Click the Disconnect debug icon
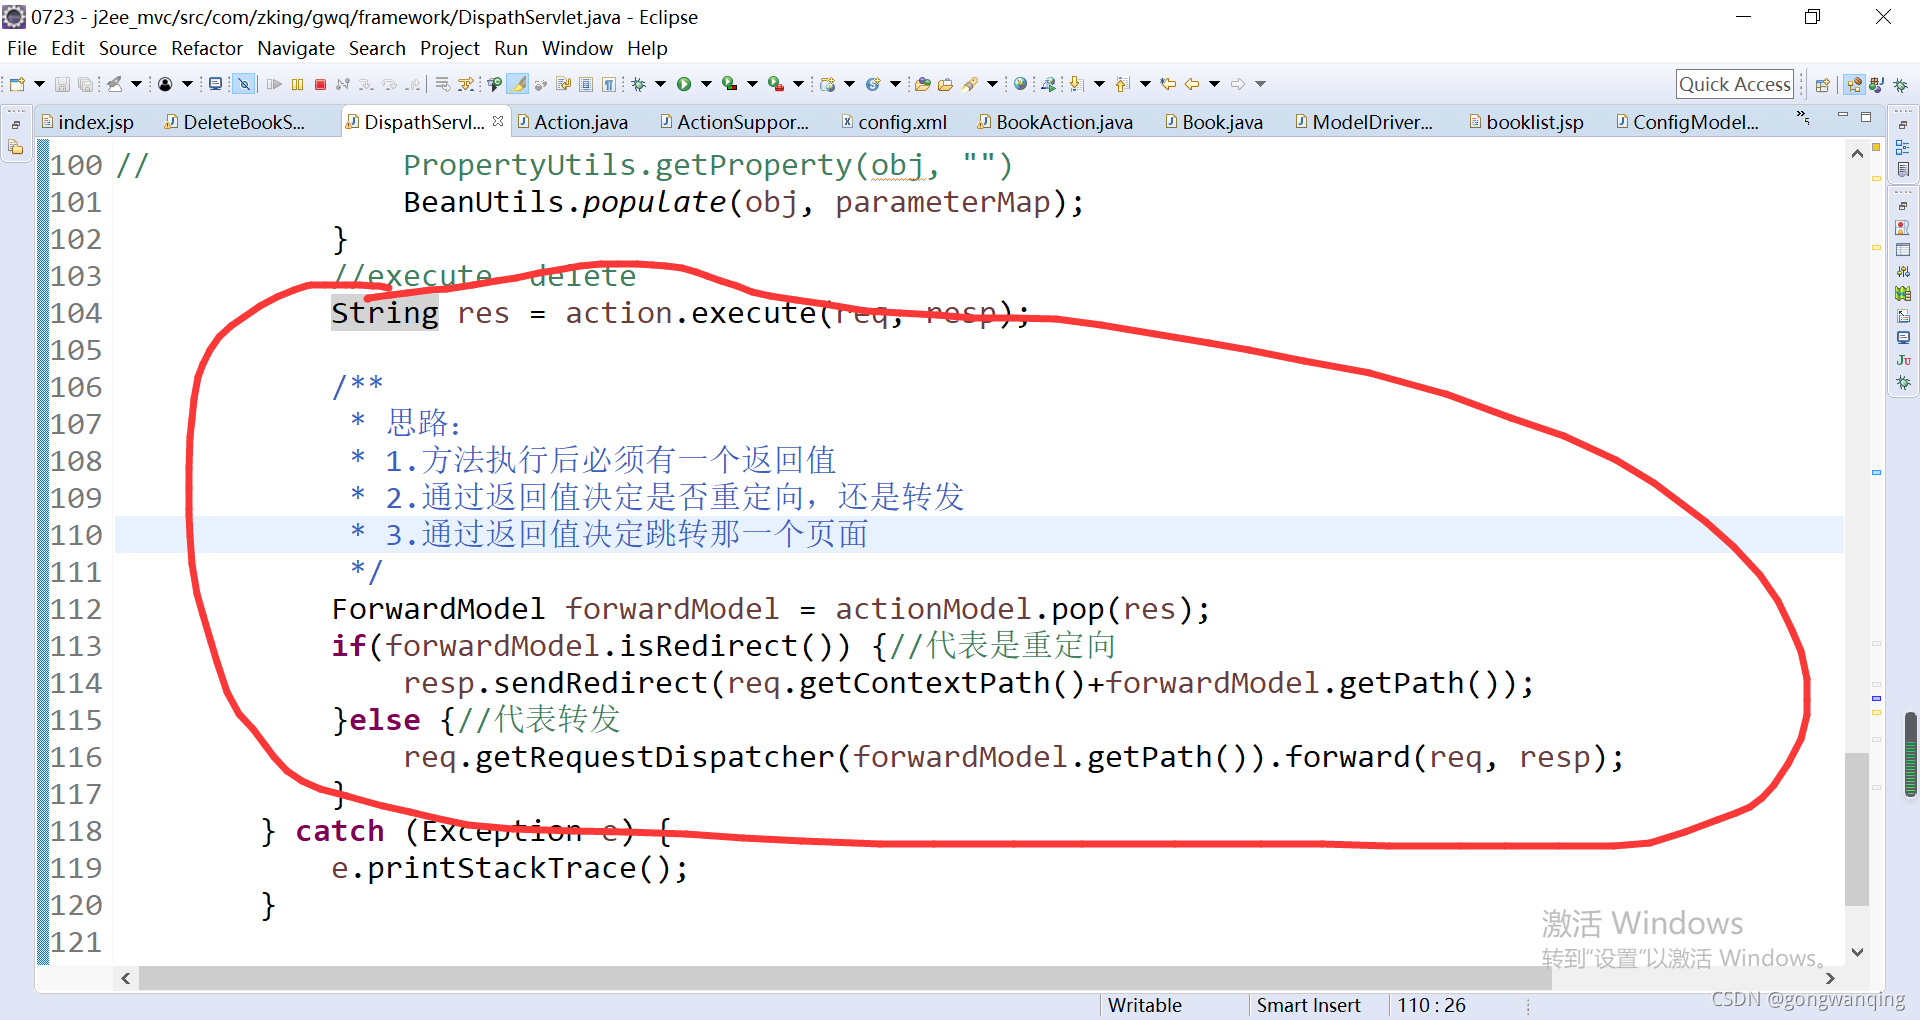This screenshot has width=1920, height=1020. (x=343, y=84)
